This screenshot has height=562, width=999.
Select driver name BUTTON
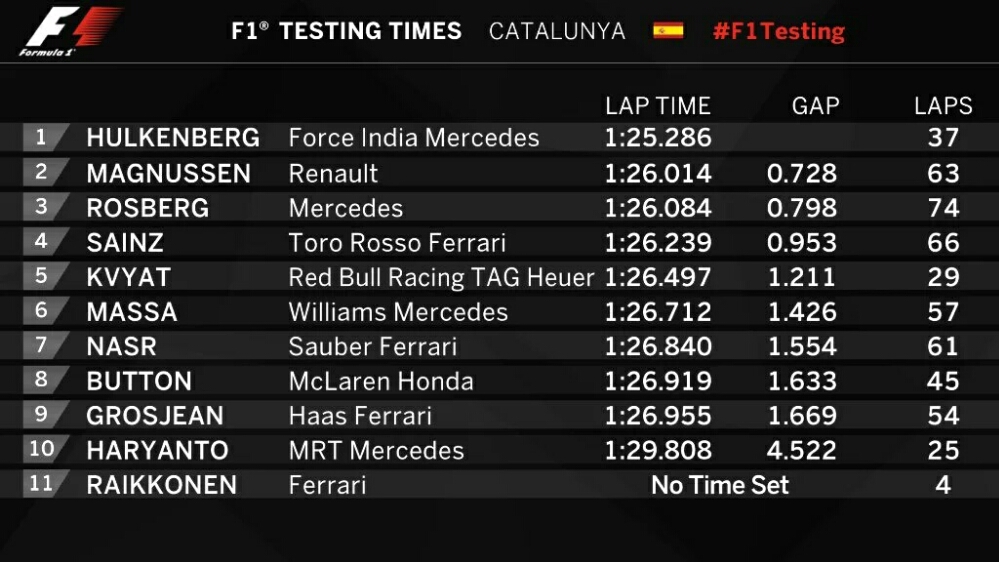click(x=139, y=381)
